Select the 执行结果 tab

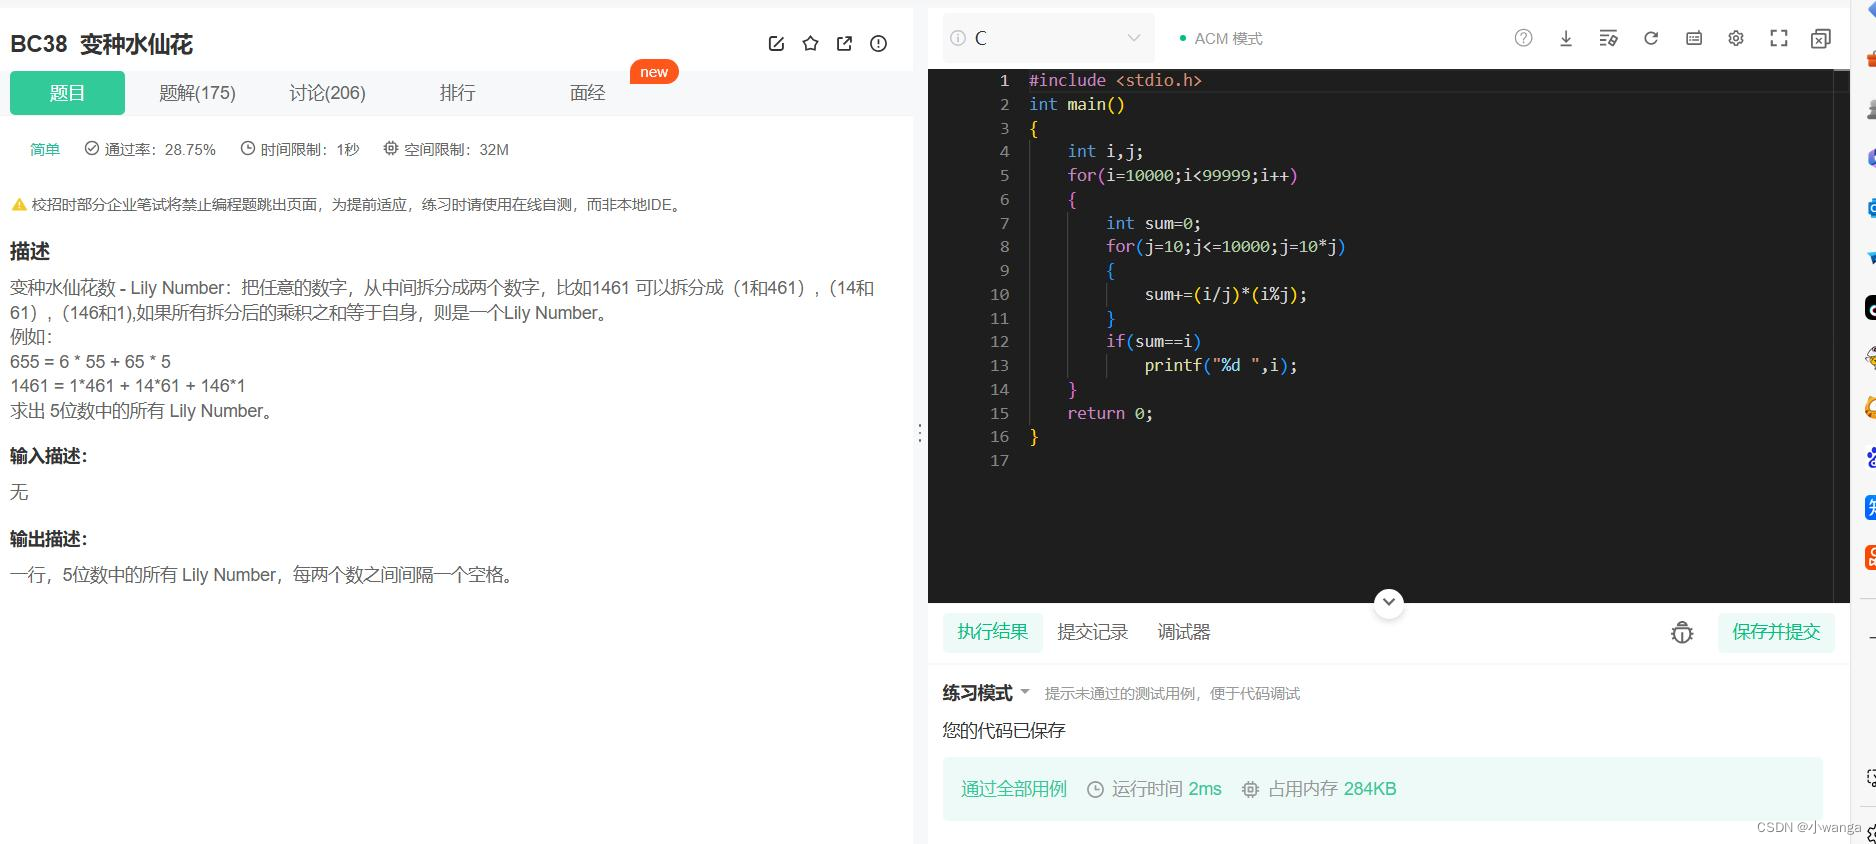pyautogui.click(x=992, y=632)
